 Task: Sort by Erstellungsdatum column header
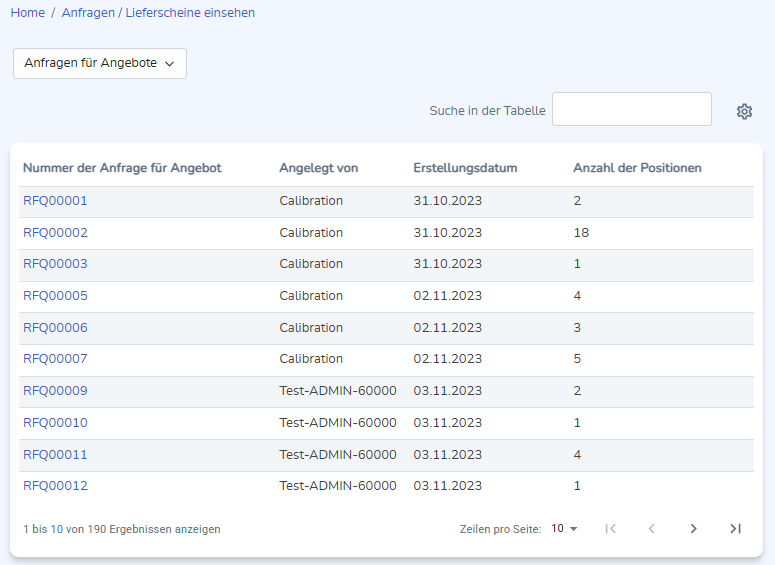(465, 168)
